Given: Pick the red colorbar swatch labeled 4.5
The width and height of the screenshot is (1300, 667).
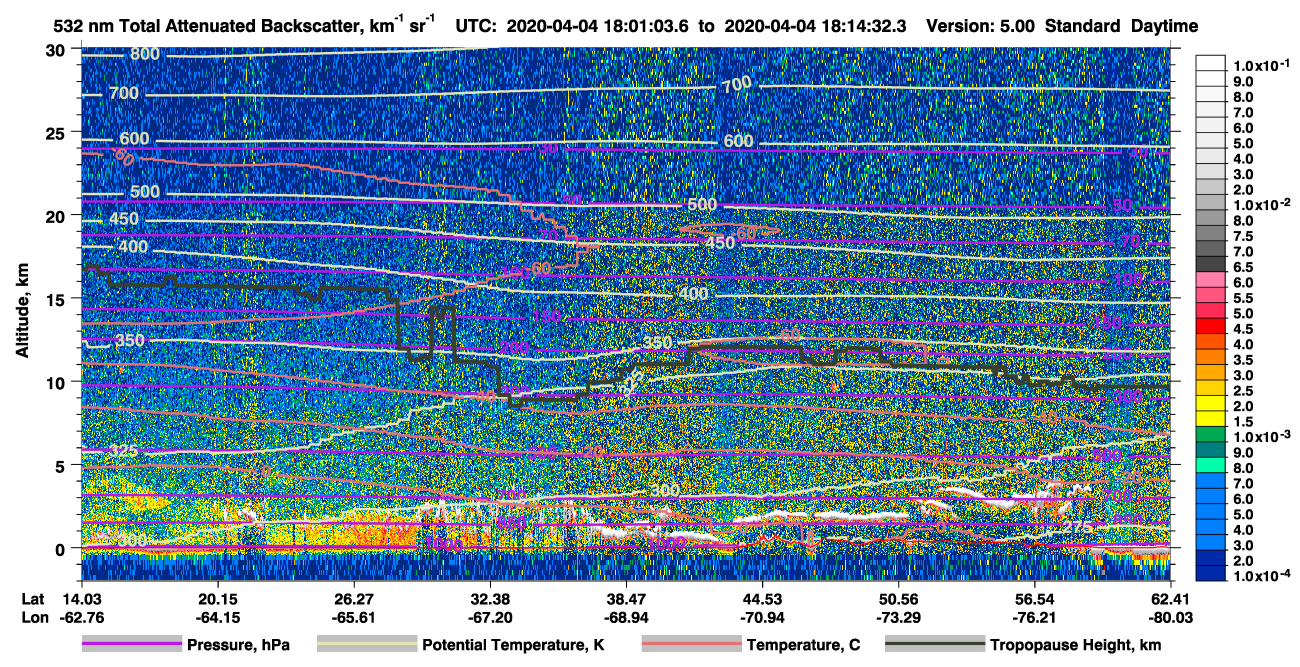Looking at the screenshot, I should pos(1210,325).
